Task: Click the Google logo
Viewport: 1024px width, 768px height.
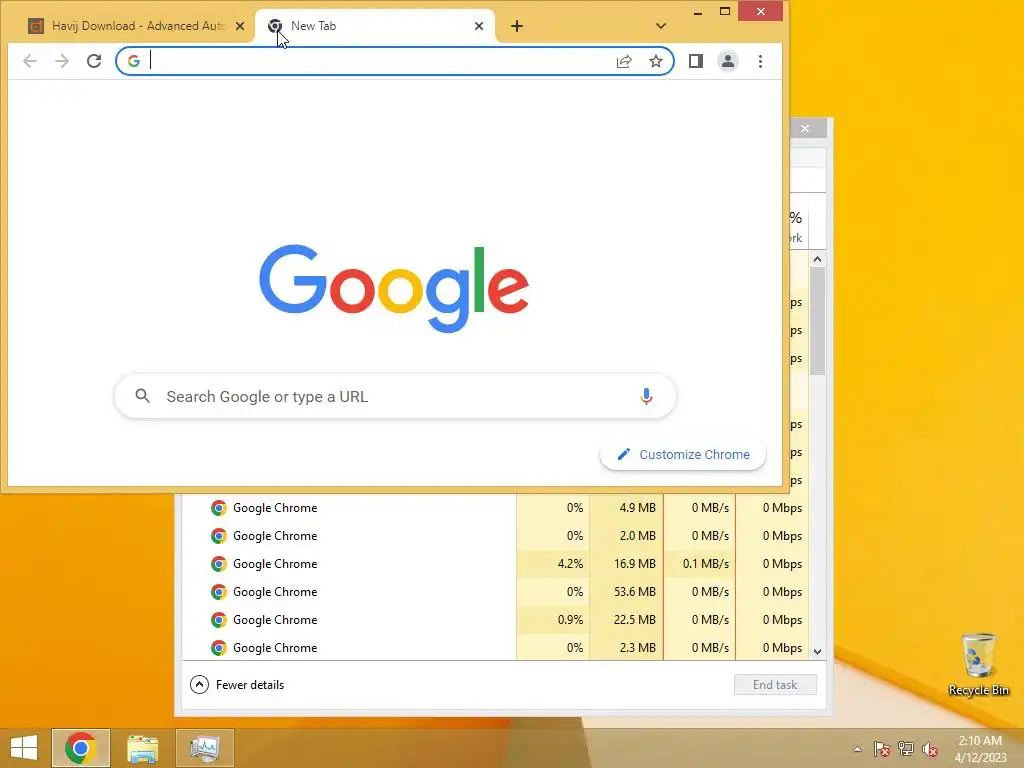Action: pos(394,288)
